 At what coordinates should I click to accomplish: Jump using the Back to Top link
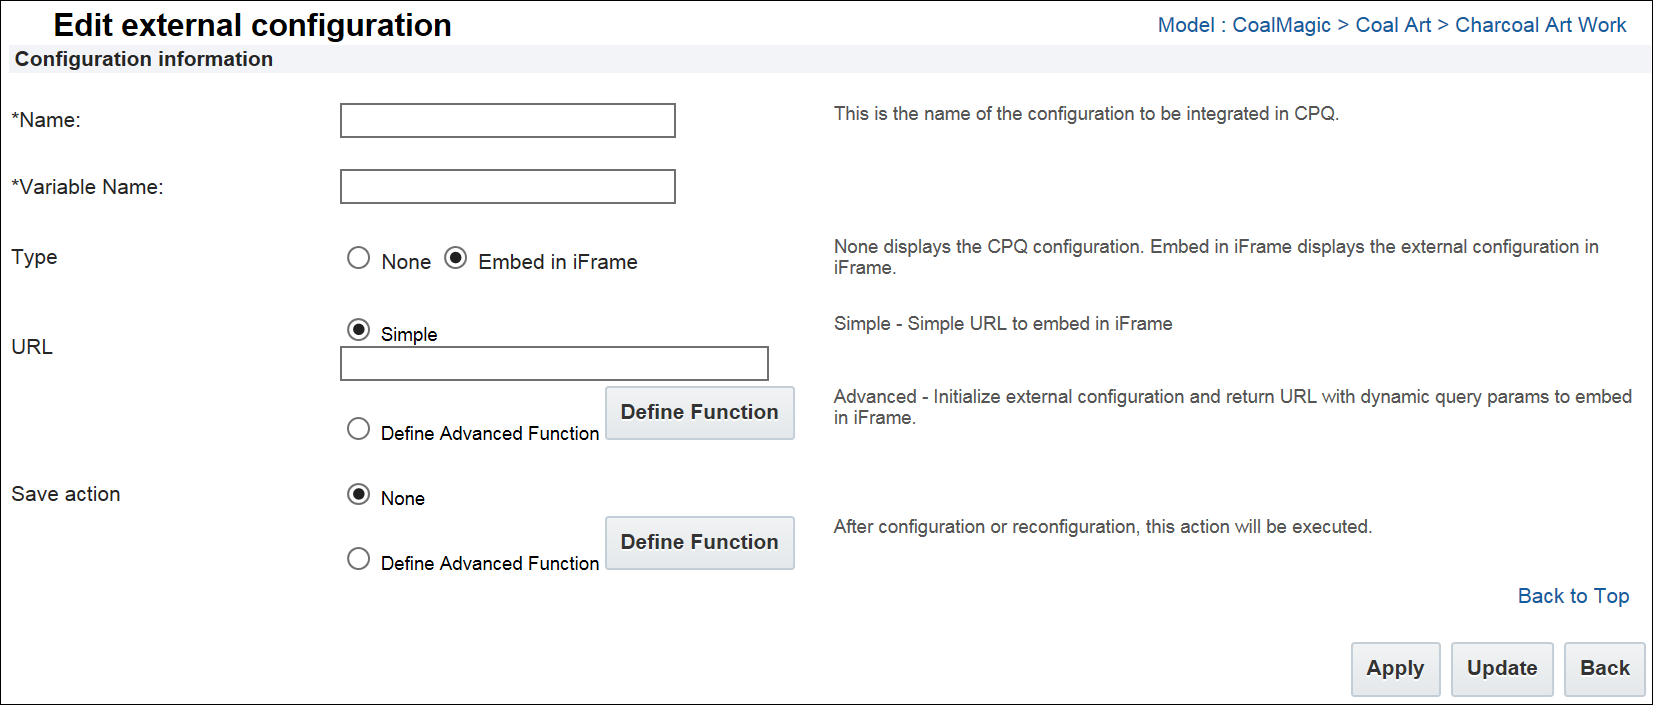[x=1573, y=596]
